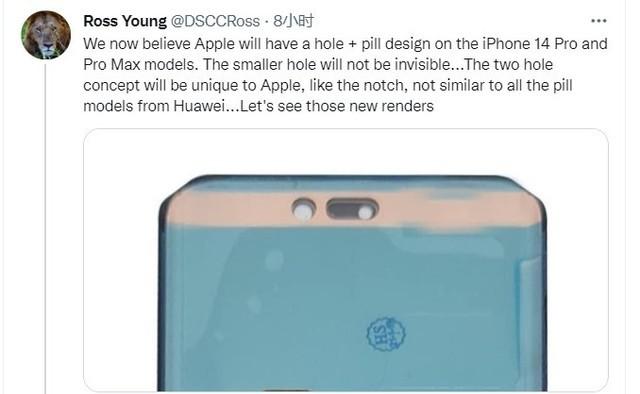Click the white dot inside the pill cutout

[x=365, y=213]
